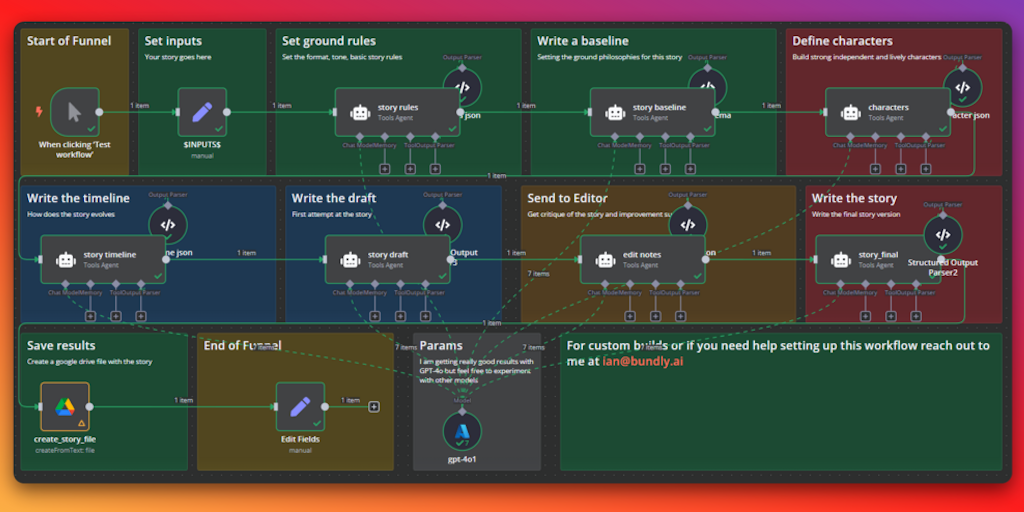Click 'Your story goes here' note text
Screen dimensions: 1024x512
click(x=178, y=57)
